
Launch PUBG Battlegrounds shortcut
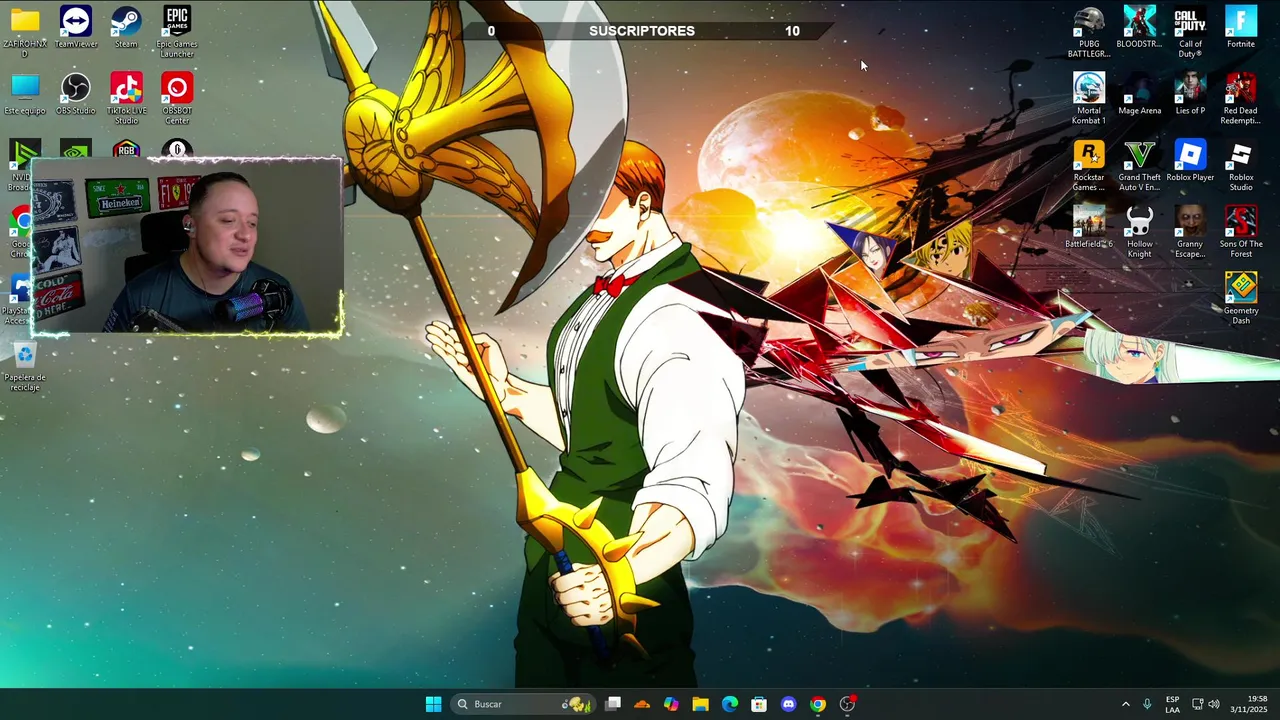[1089, 30]
